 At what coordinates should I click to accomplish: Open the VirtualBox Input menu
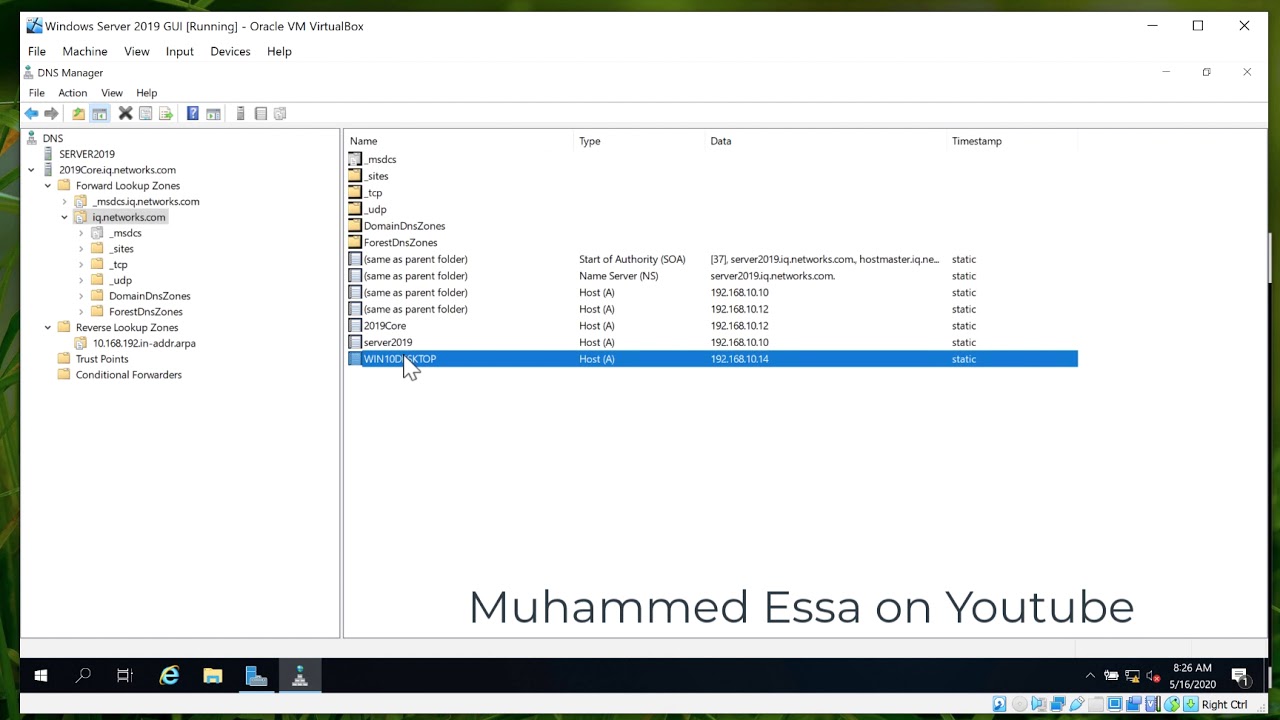pos(180,51)
